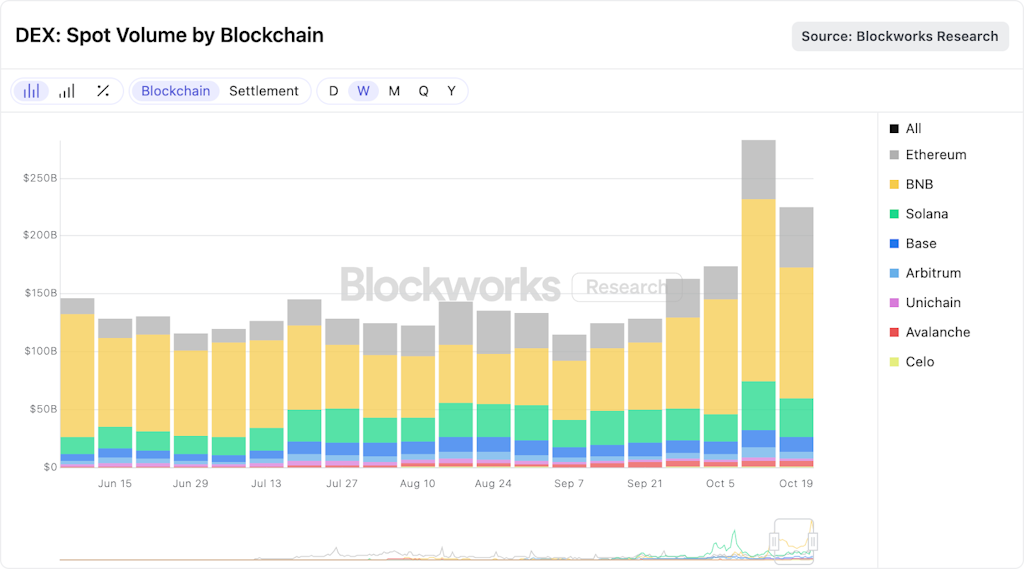Click the green Solana legend square

(x=894, y=214)
